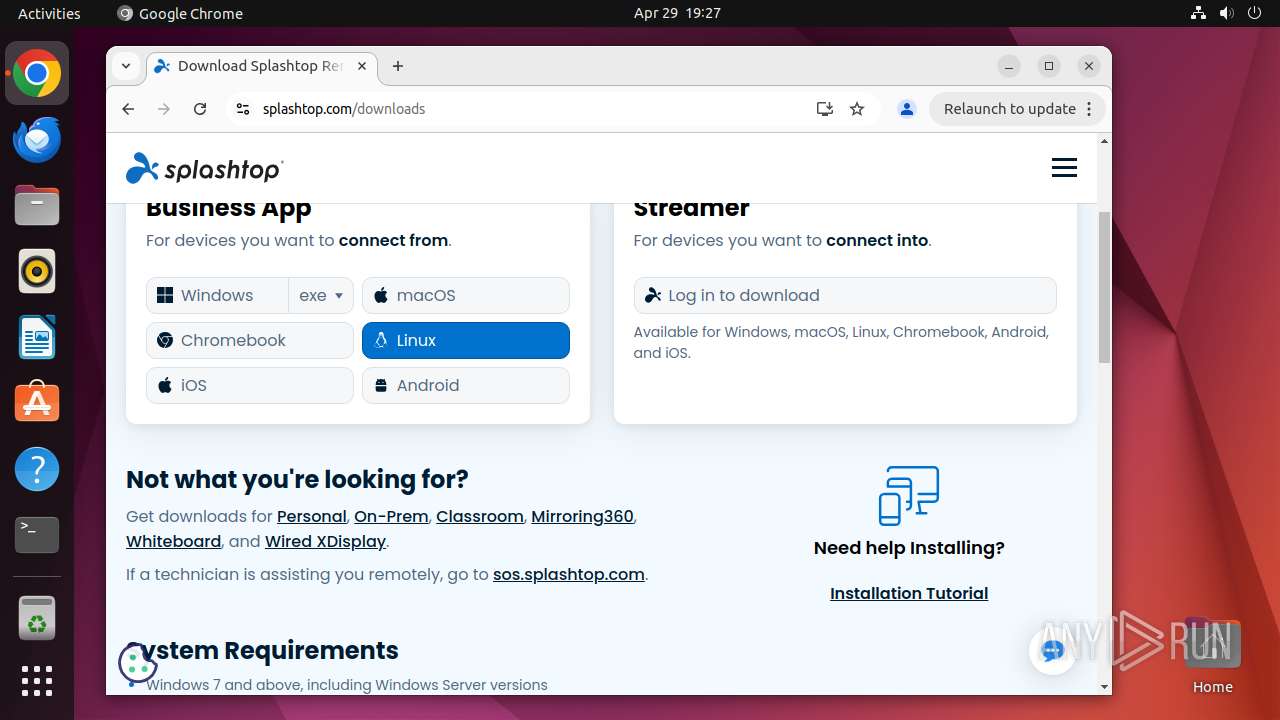Bookmark this page with the star icon

857,109
